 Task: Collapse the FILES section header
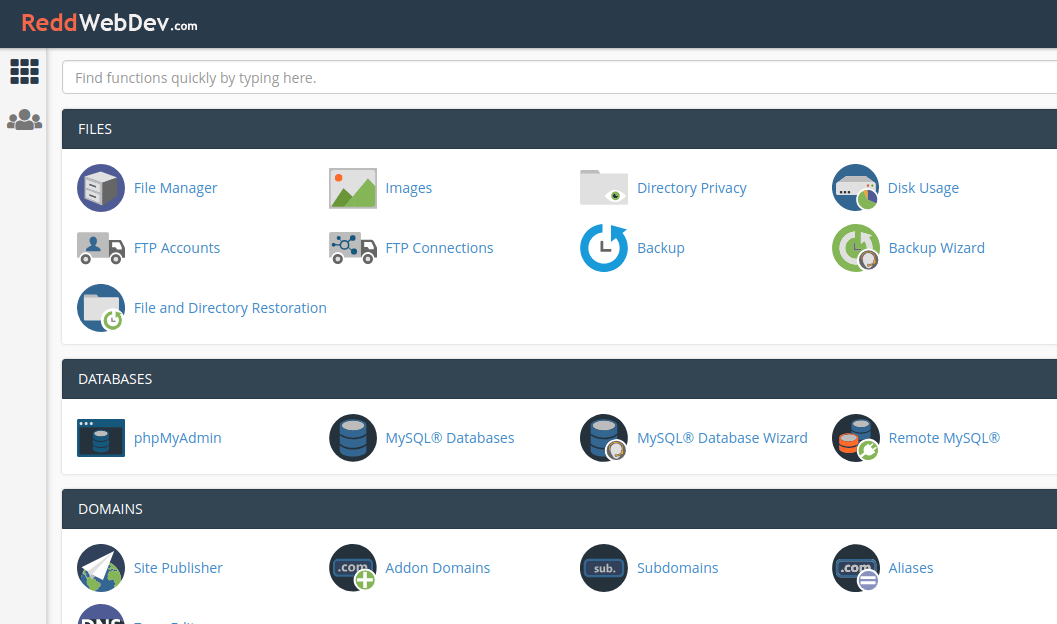pos(560,129)
